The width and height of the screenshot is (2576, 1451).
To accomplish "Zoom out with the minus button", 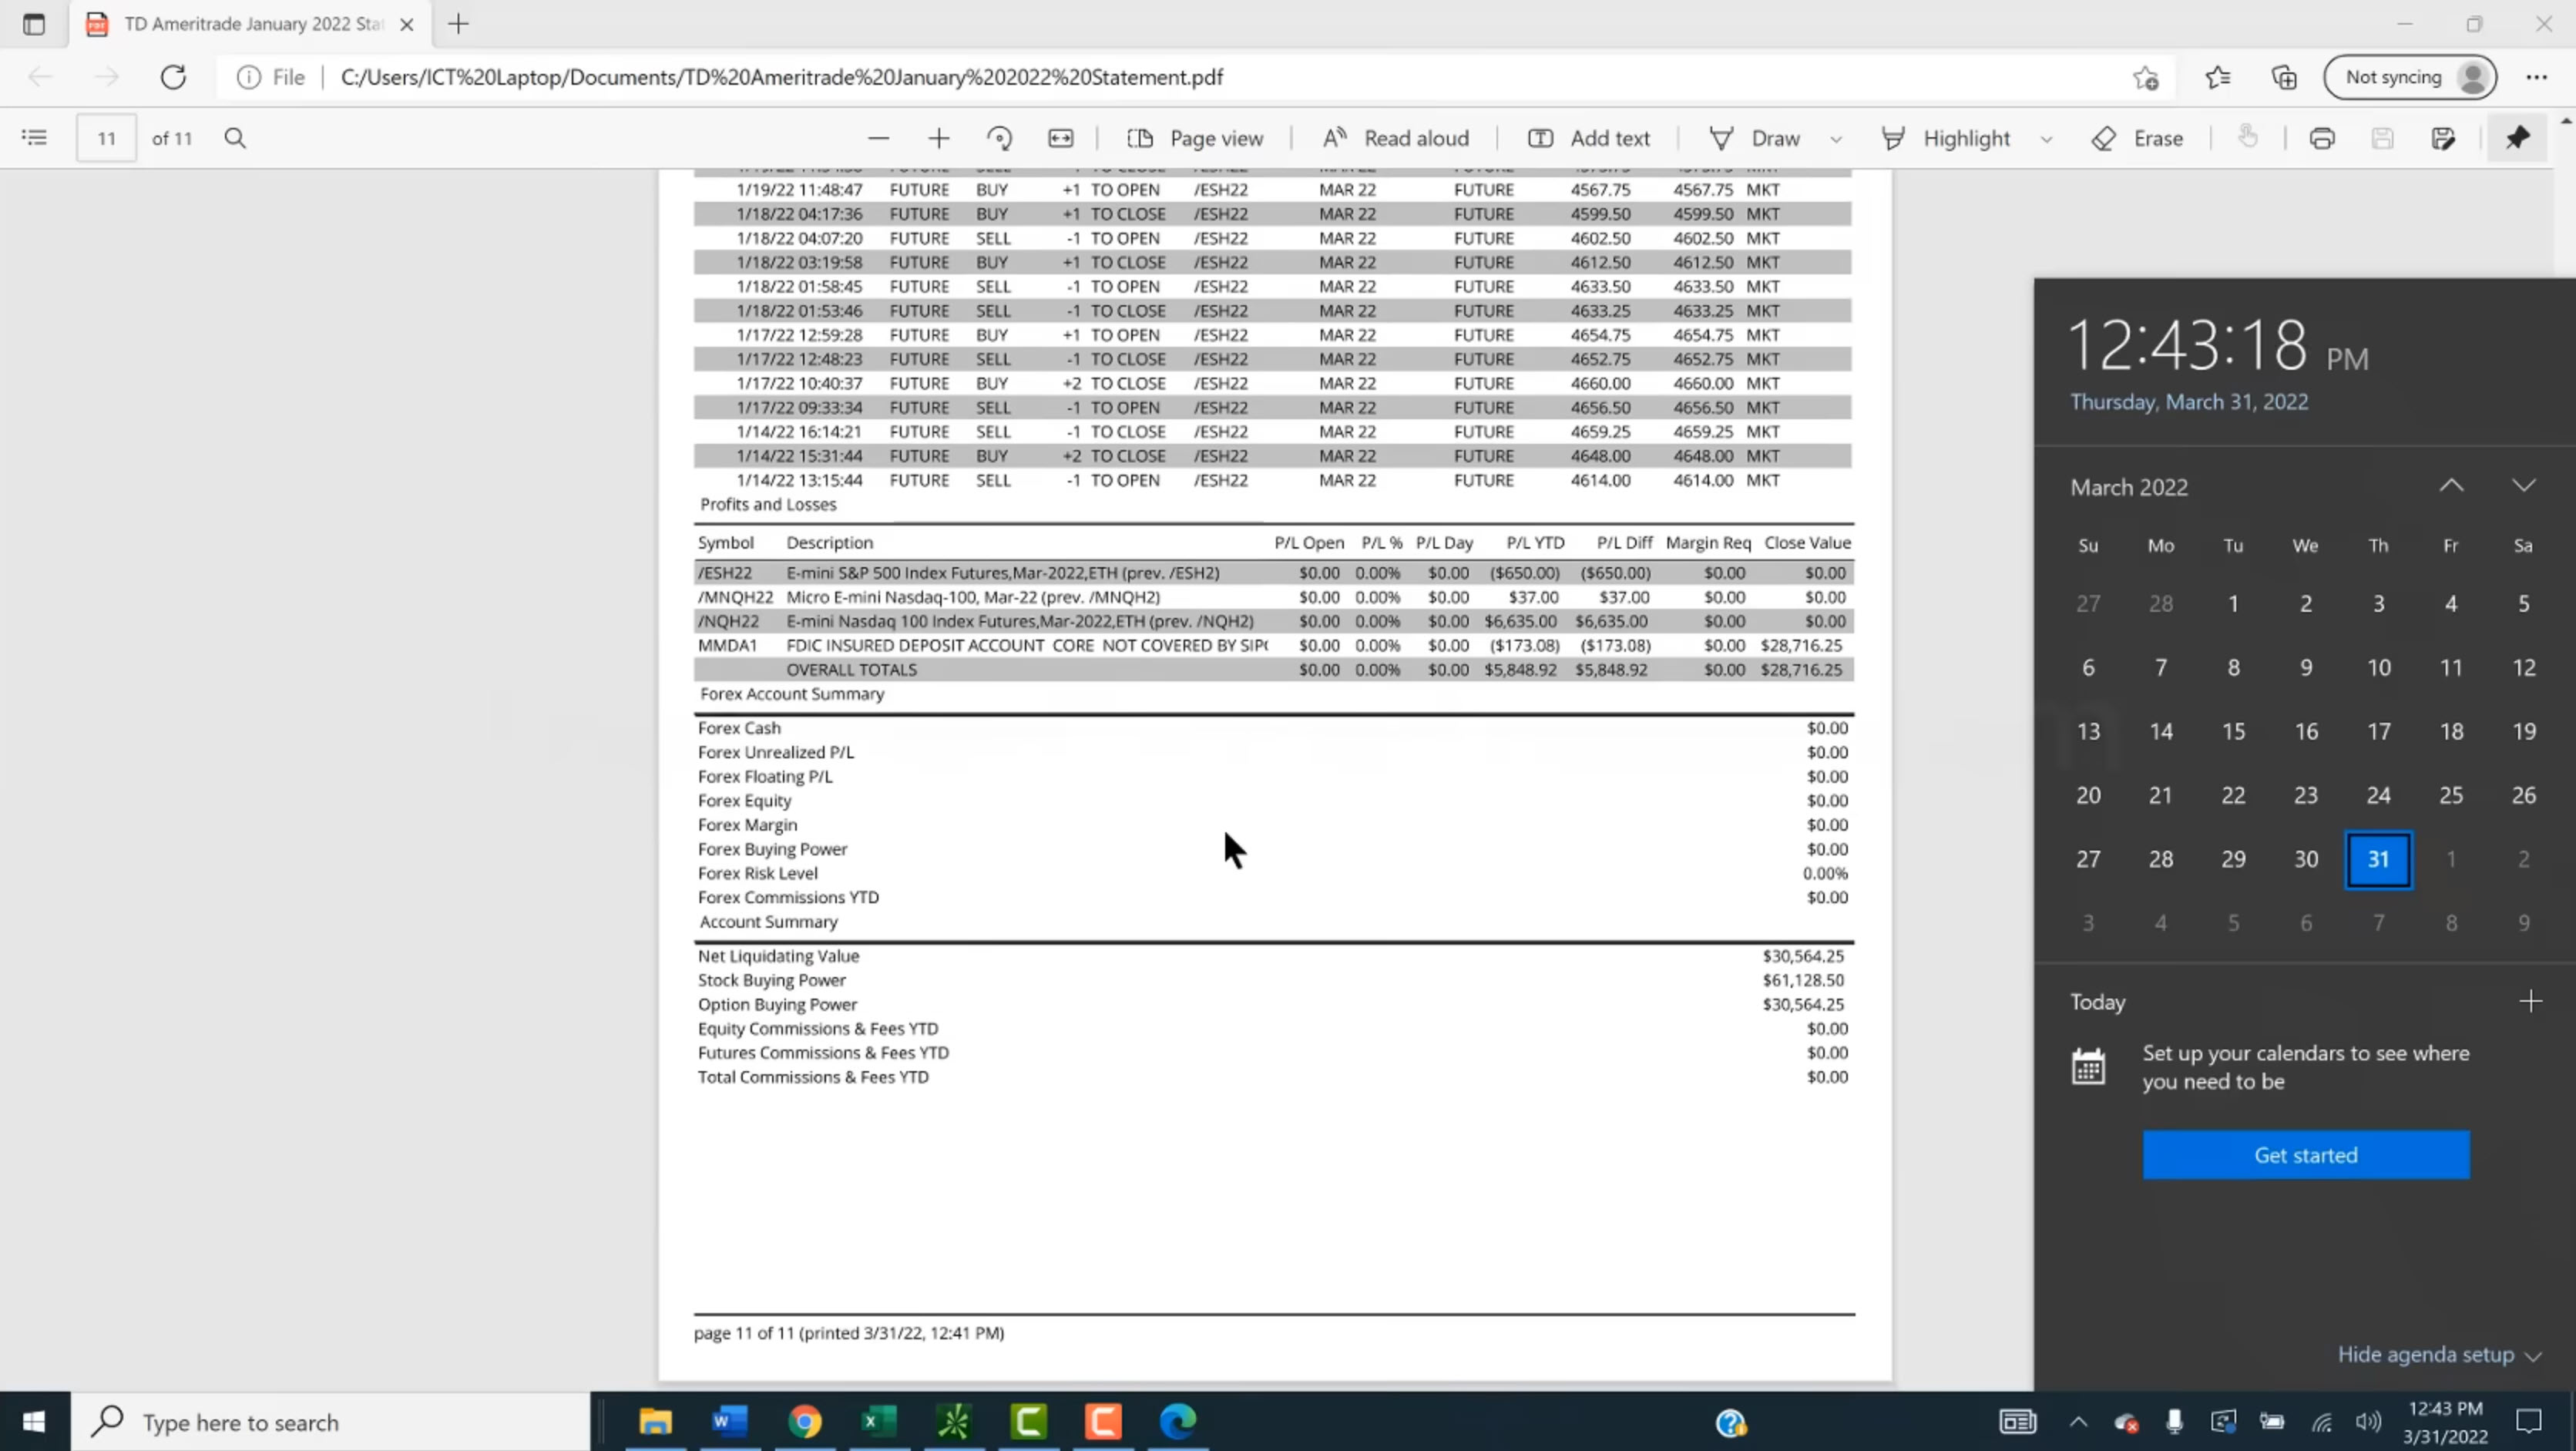I will 878,138.
